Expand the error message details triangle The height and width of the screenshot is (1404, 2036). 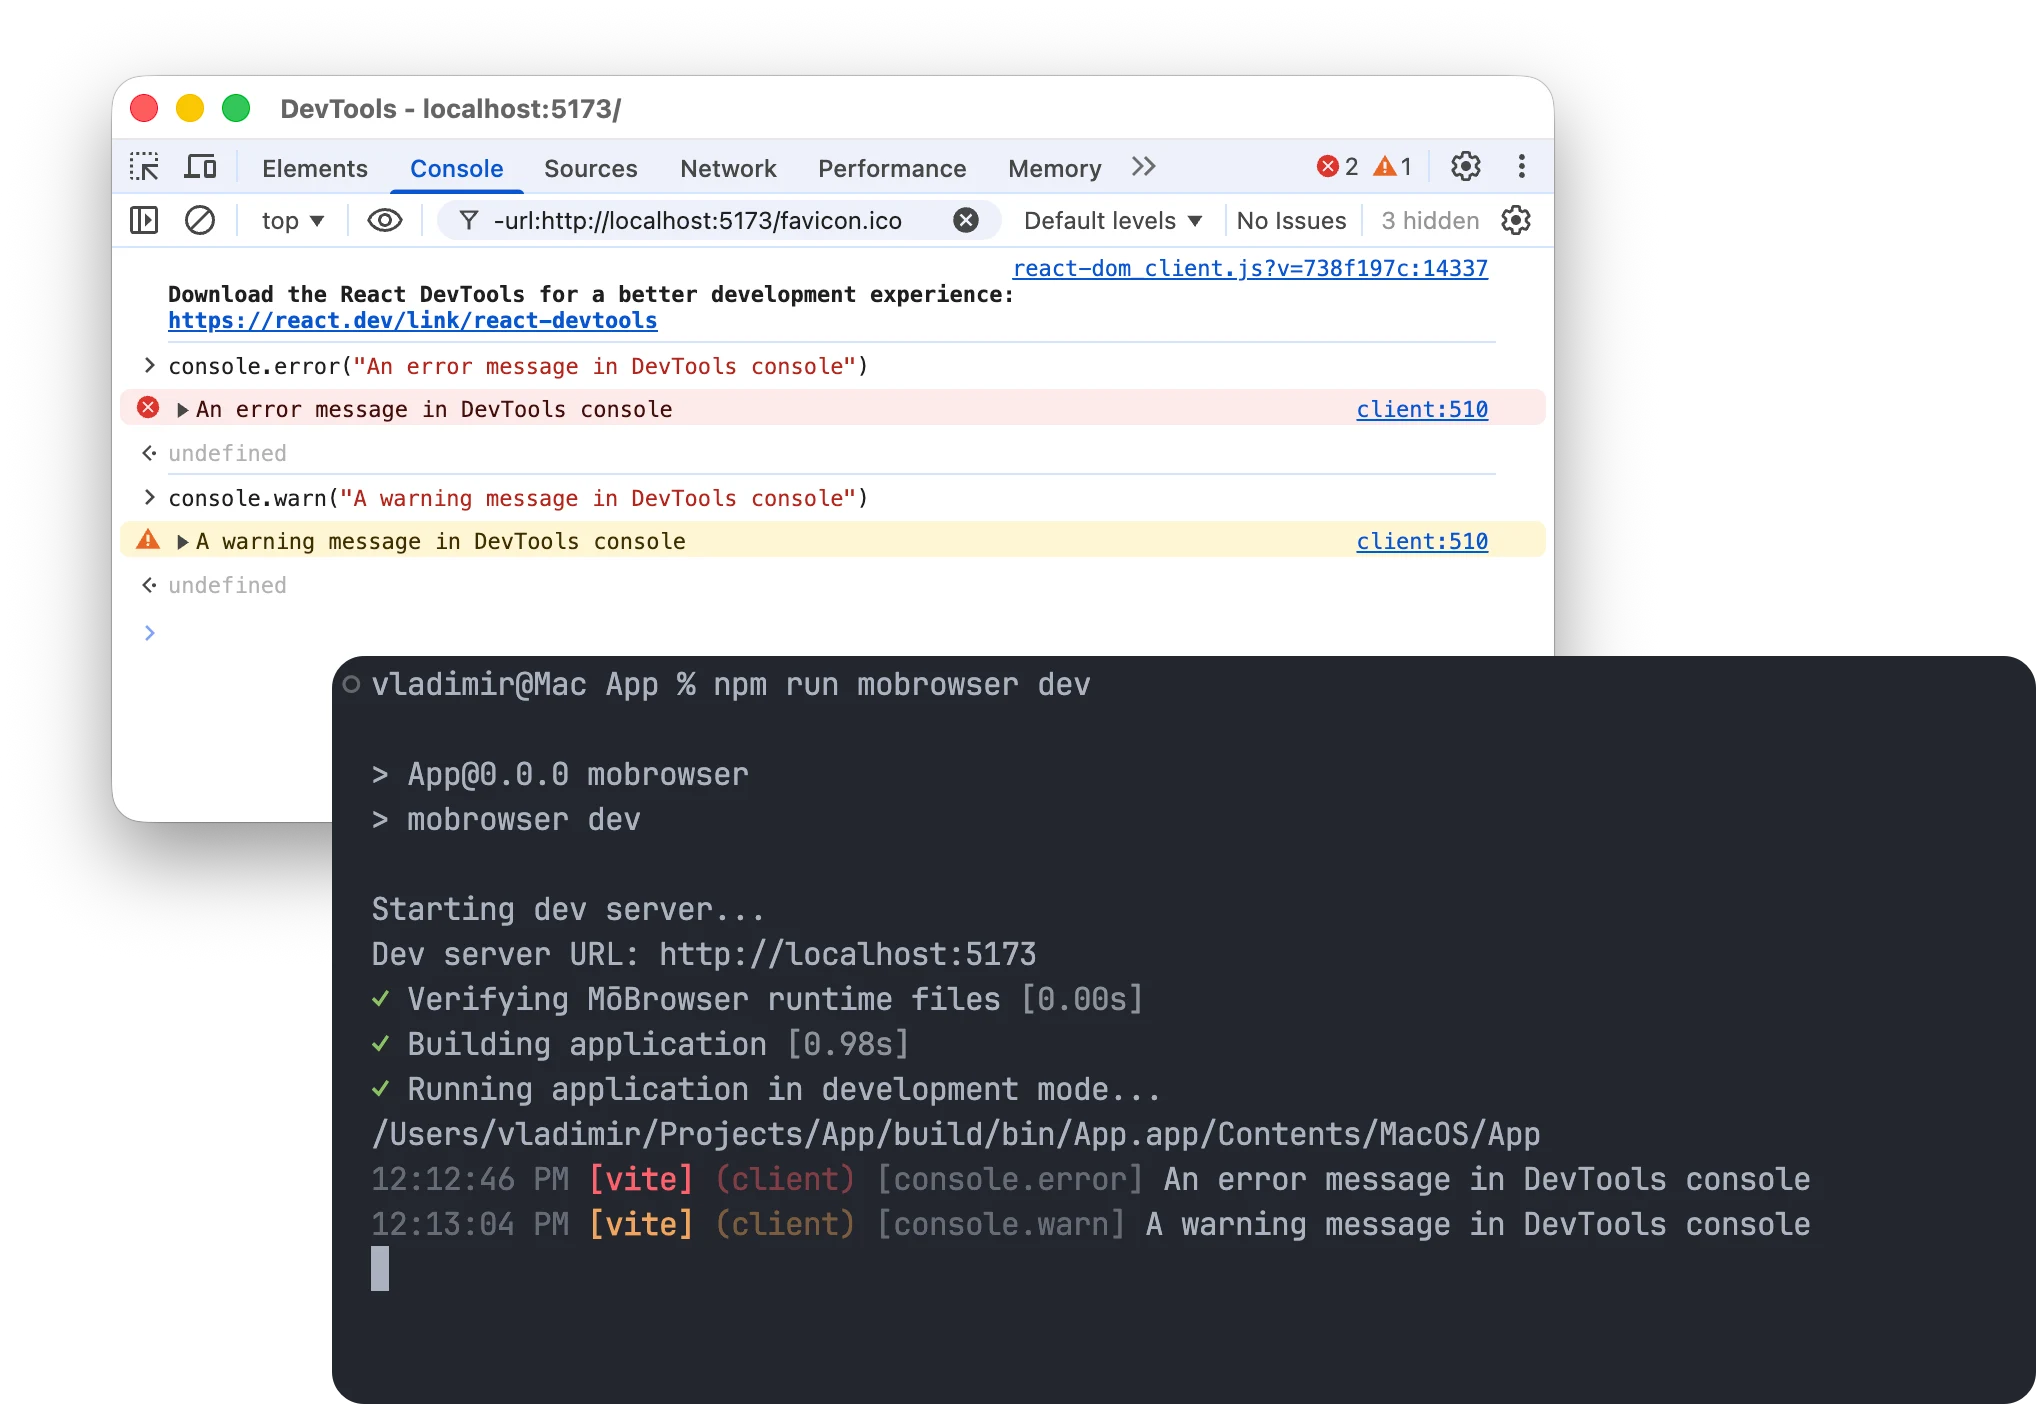[181, 408]
